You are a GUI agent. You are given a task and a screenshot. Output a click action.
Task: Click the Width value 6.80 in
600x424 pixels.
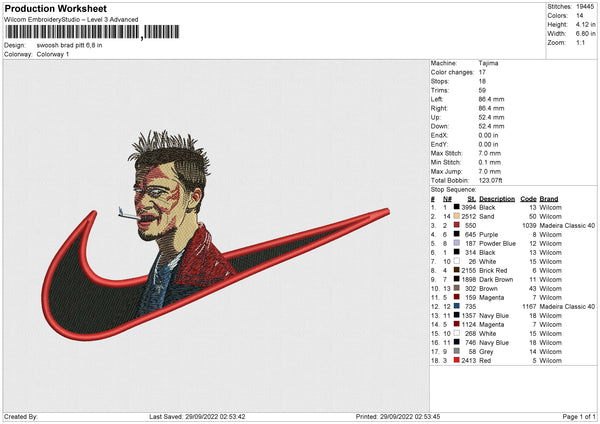[x=586, y=34]
